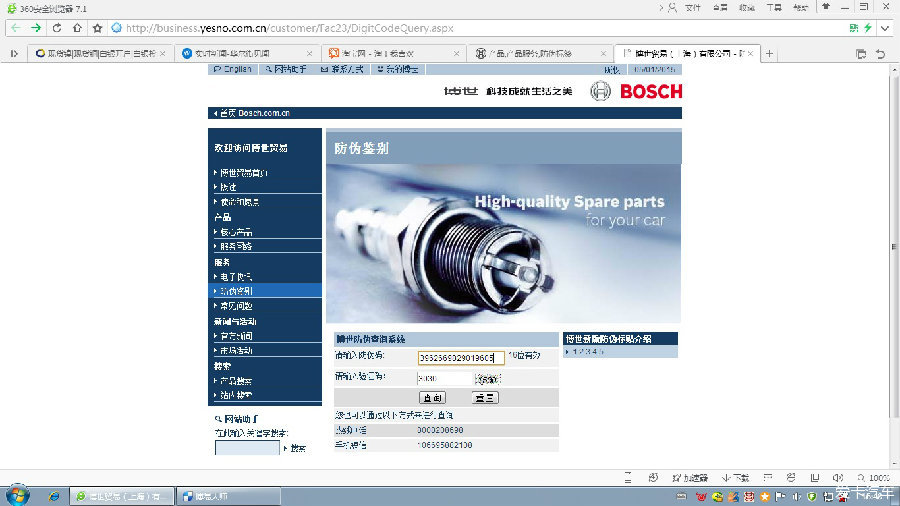The height and width of the screenshot is (506, 900).
Task: Click the verification code input field
Action: (x=444, y=379)
